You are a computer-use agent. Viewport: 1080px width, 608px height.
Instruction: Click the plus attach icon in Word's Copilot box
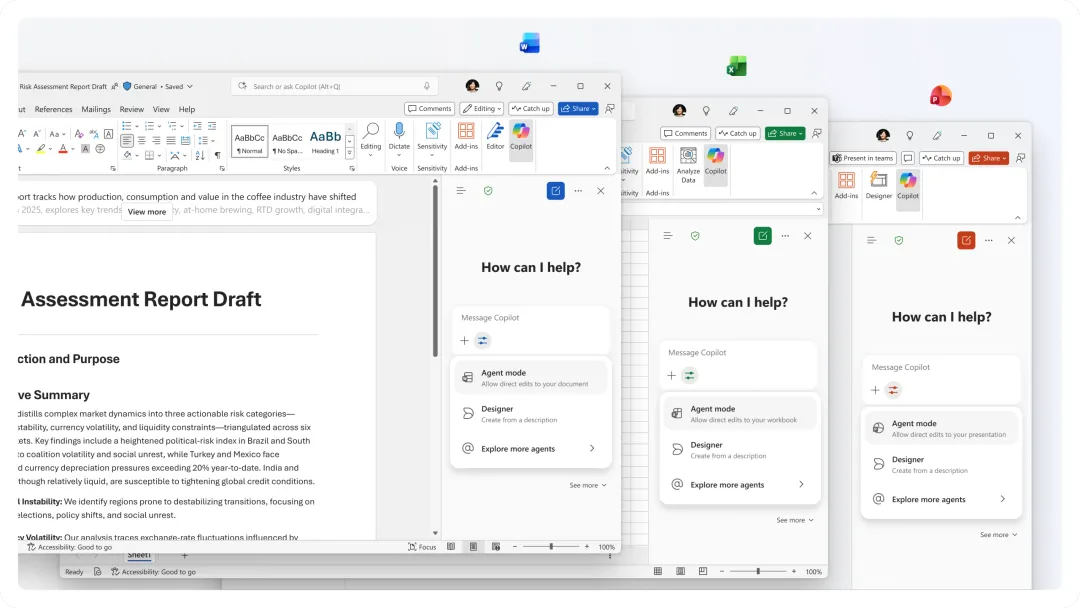(464, 340)
